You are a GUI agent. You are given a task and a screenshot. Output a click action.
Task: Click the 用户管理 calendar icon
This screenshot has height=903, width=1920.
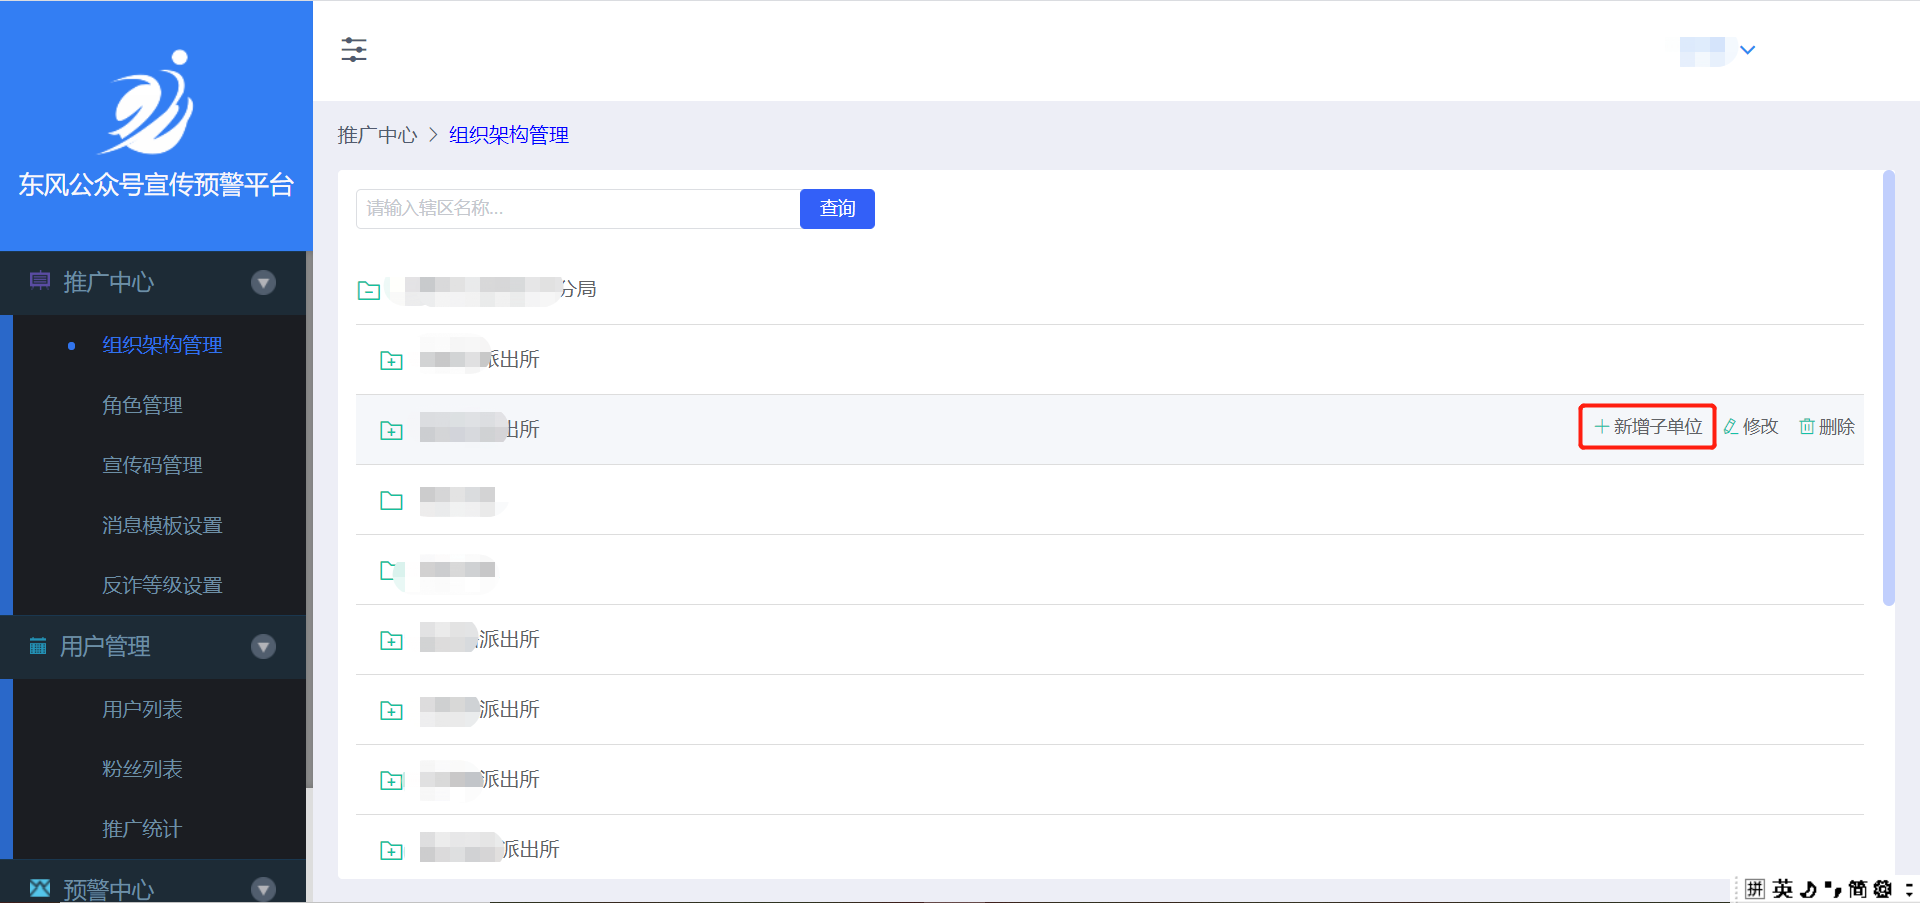coord(38,646)
